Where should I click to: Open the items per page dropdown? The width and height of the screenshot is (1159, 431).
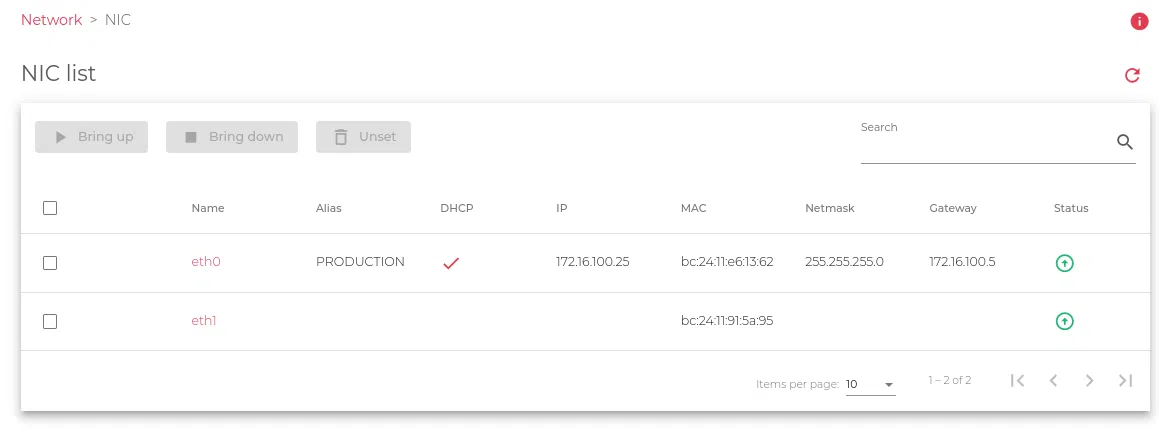point(870,384)
